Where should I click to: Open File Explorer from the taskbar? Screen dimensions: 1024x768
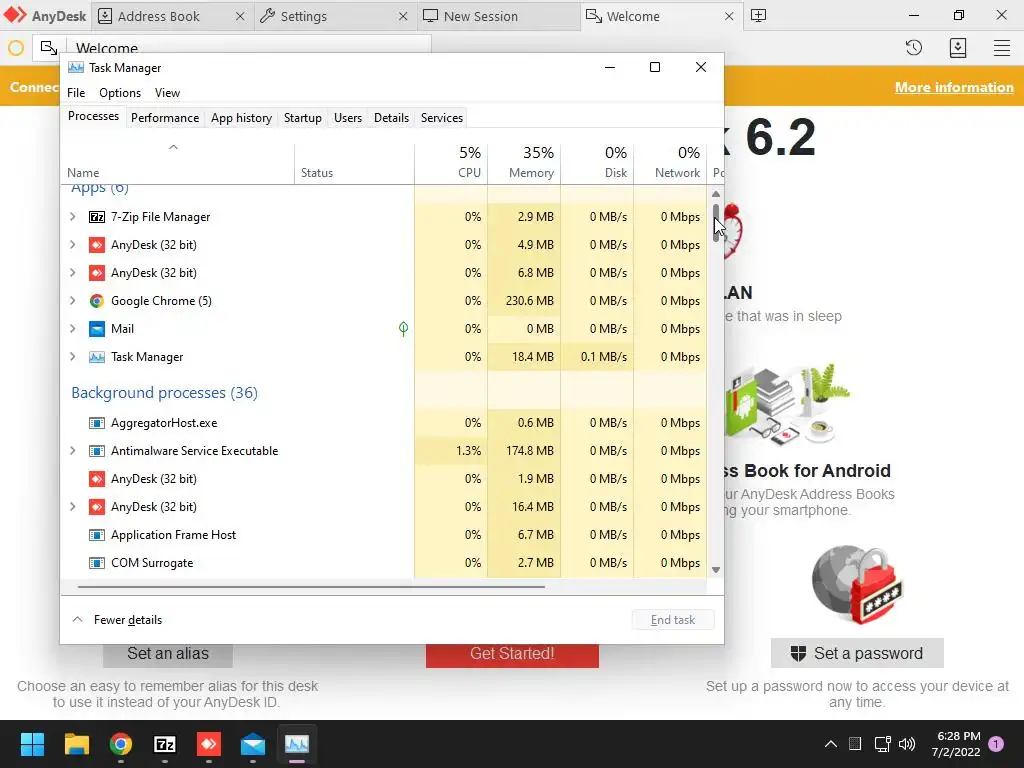(76, 744)
